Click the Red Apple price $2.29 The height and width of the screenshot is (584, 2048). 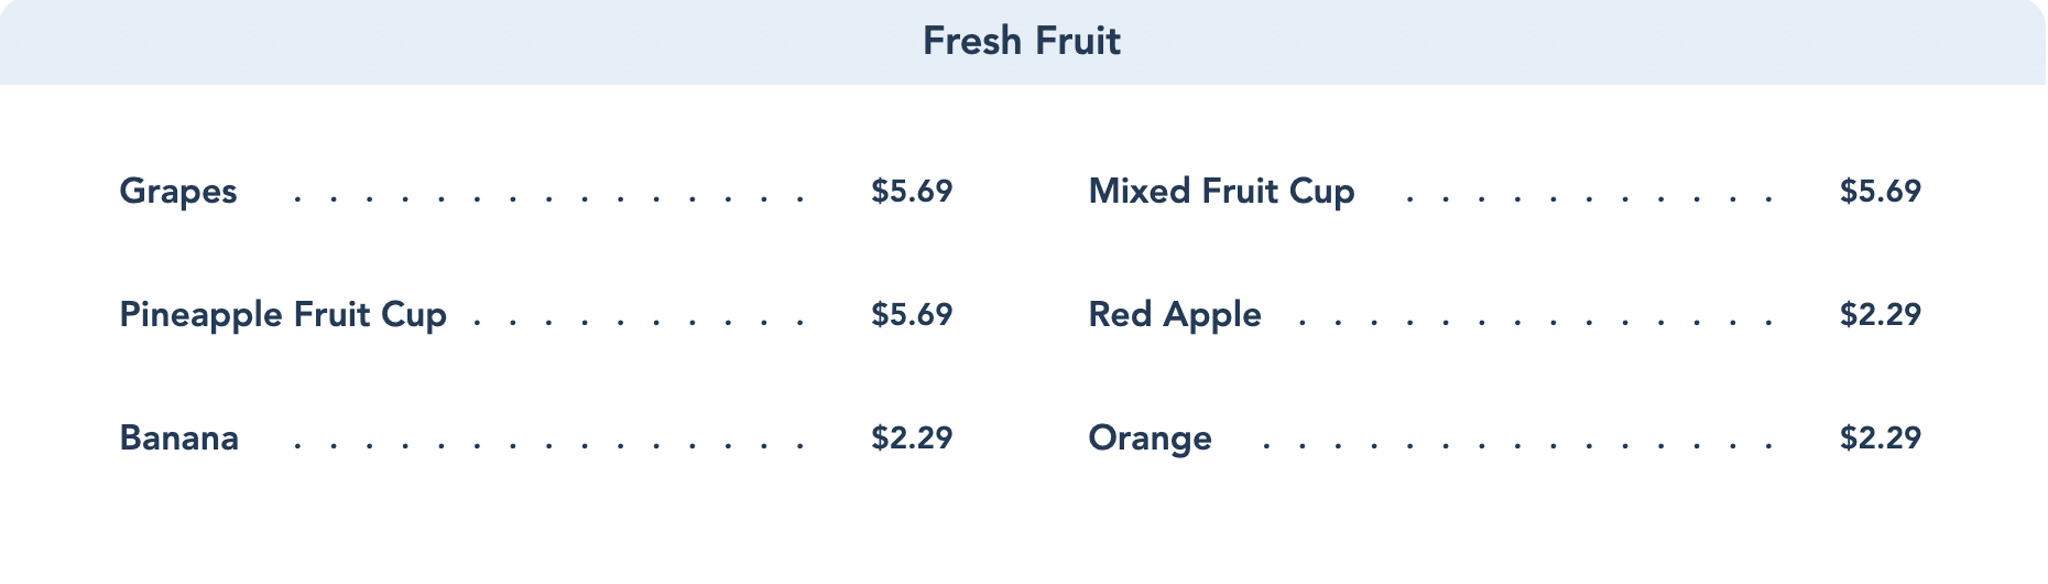point(1880,315)
